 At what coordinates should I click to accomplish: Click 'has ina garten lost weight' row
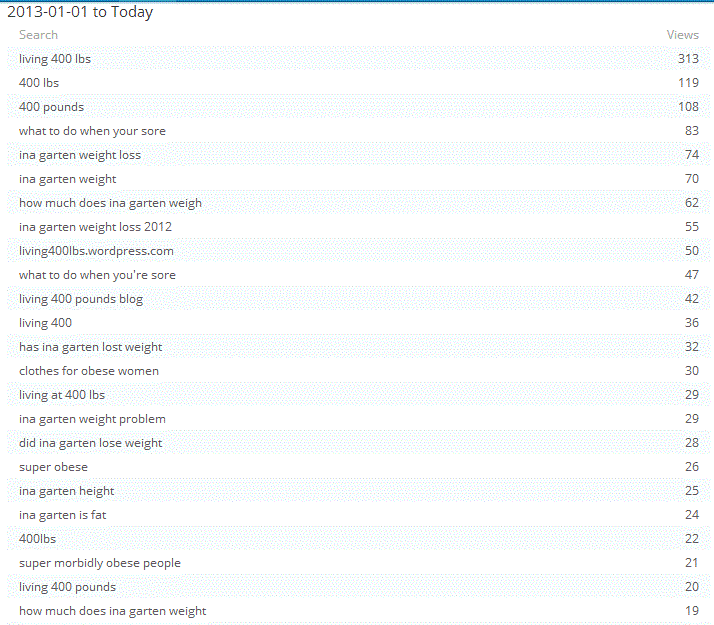click(90, 347)
